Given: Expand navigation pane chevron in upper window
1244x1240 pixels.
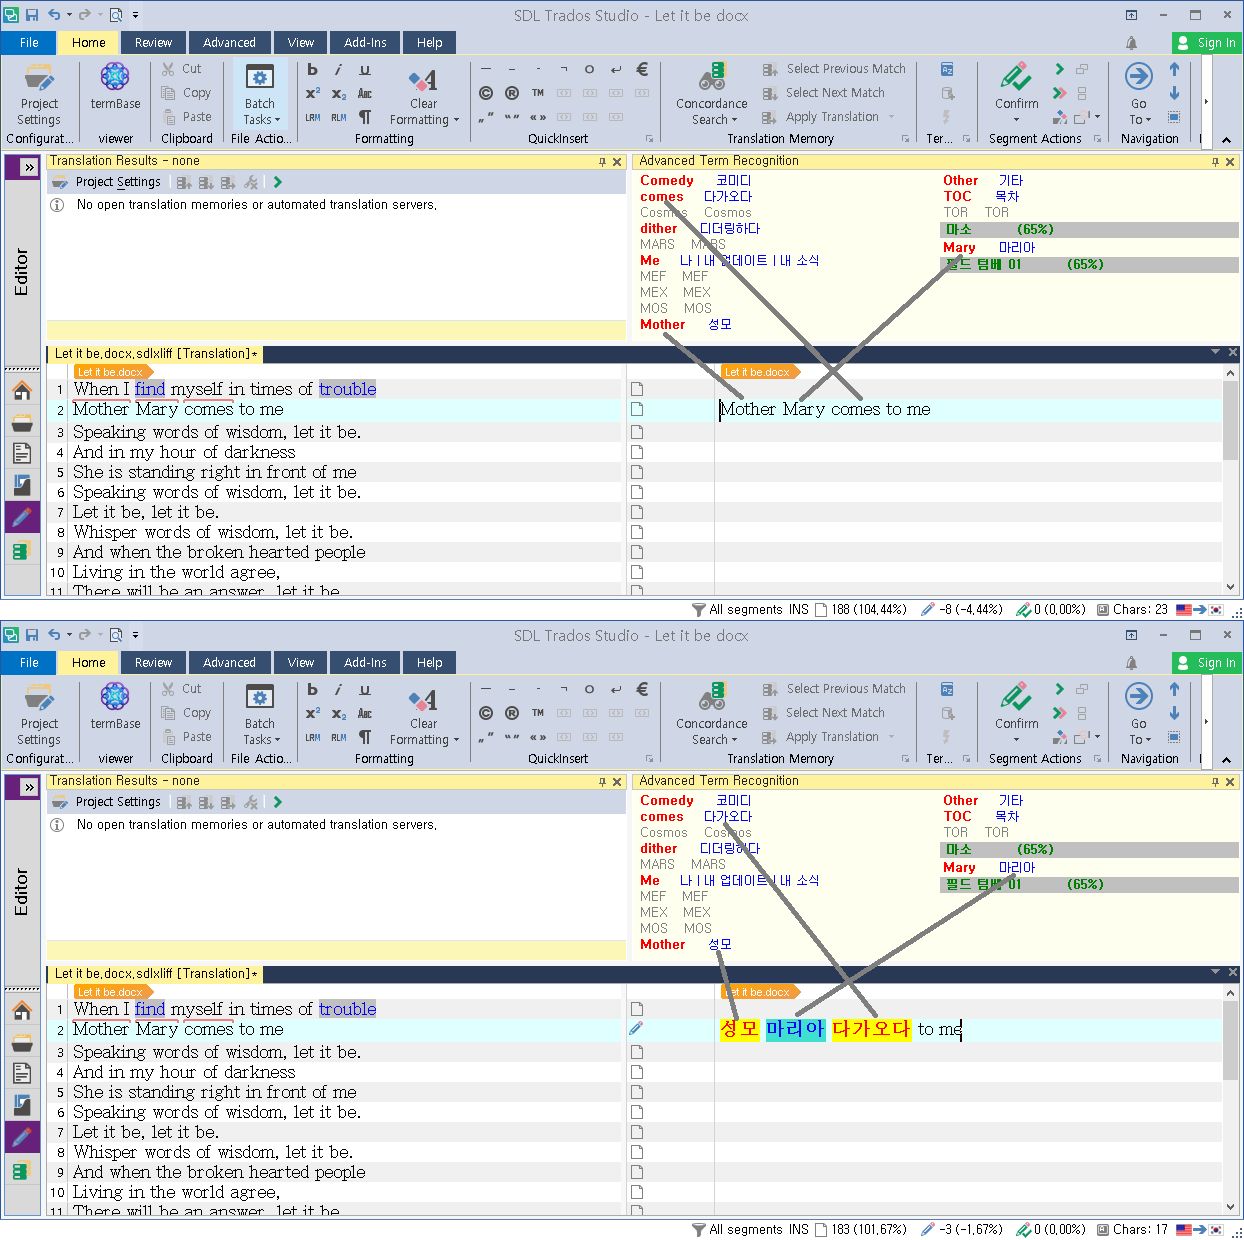Looking at the screenshot, I should pyautogui.click(x=29, y=167).
